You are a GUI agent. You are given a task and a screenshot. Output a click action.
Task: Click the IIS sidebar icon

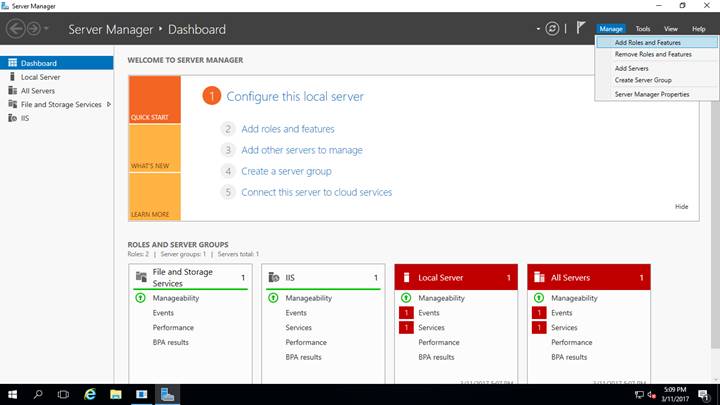12,118
